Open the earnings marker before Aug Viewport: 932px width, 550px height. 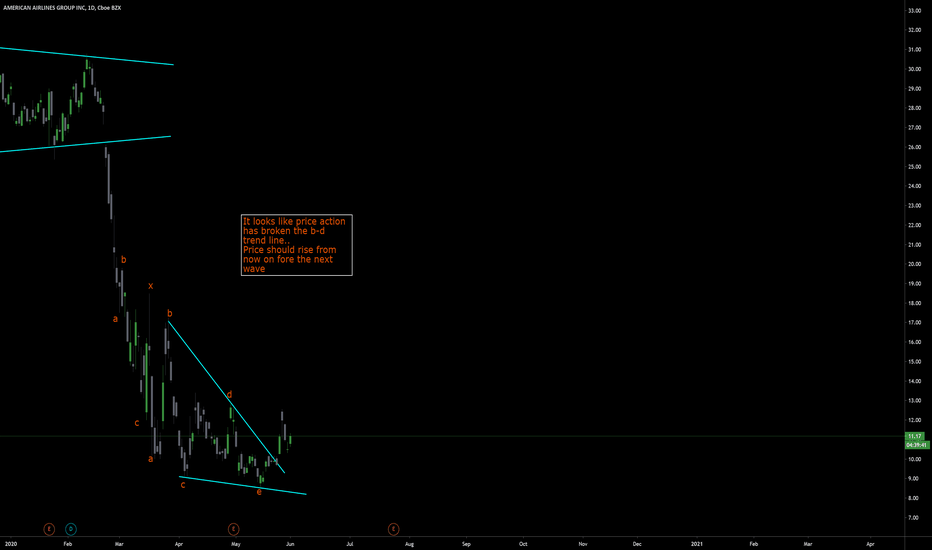click(393, 529)
